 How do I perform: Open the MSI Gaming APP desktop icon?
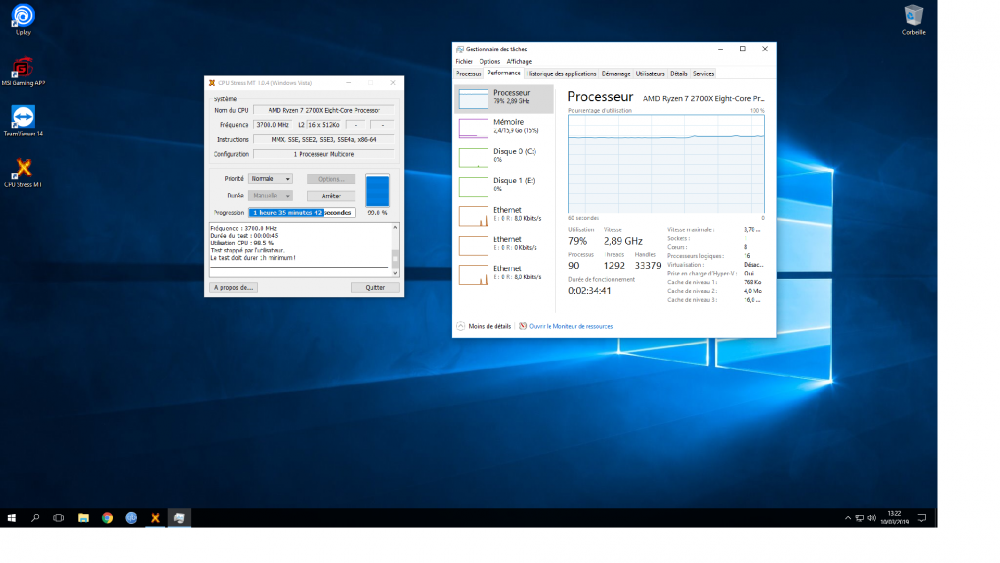tap(22, 68)
